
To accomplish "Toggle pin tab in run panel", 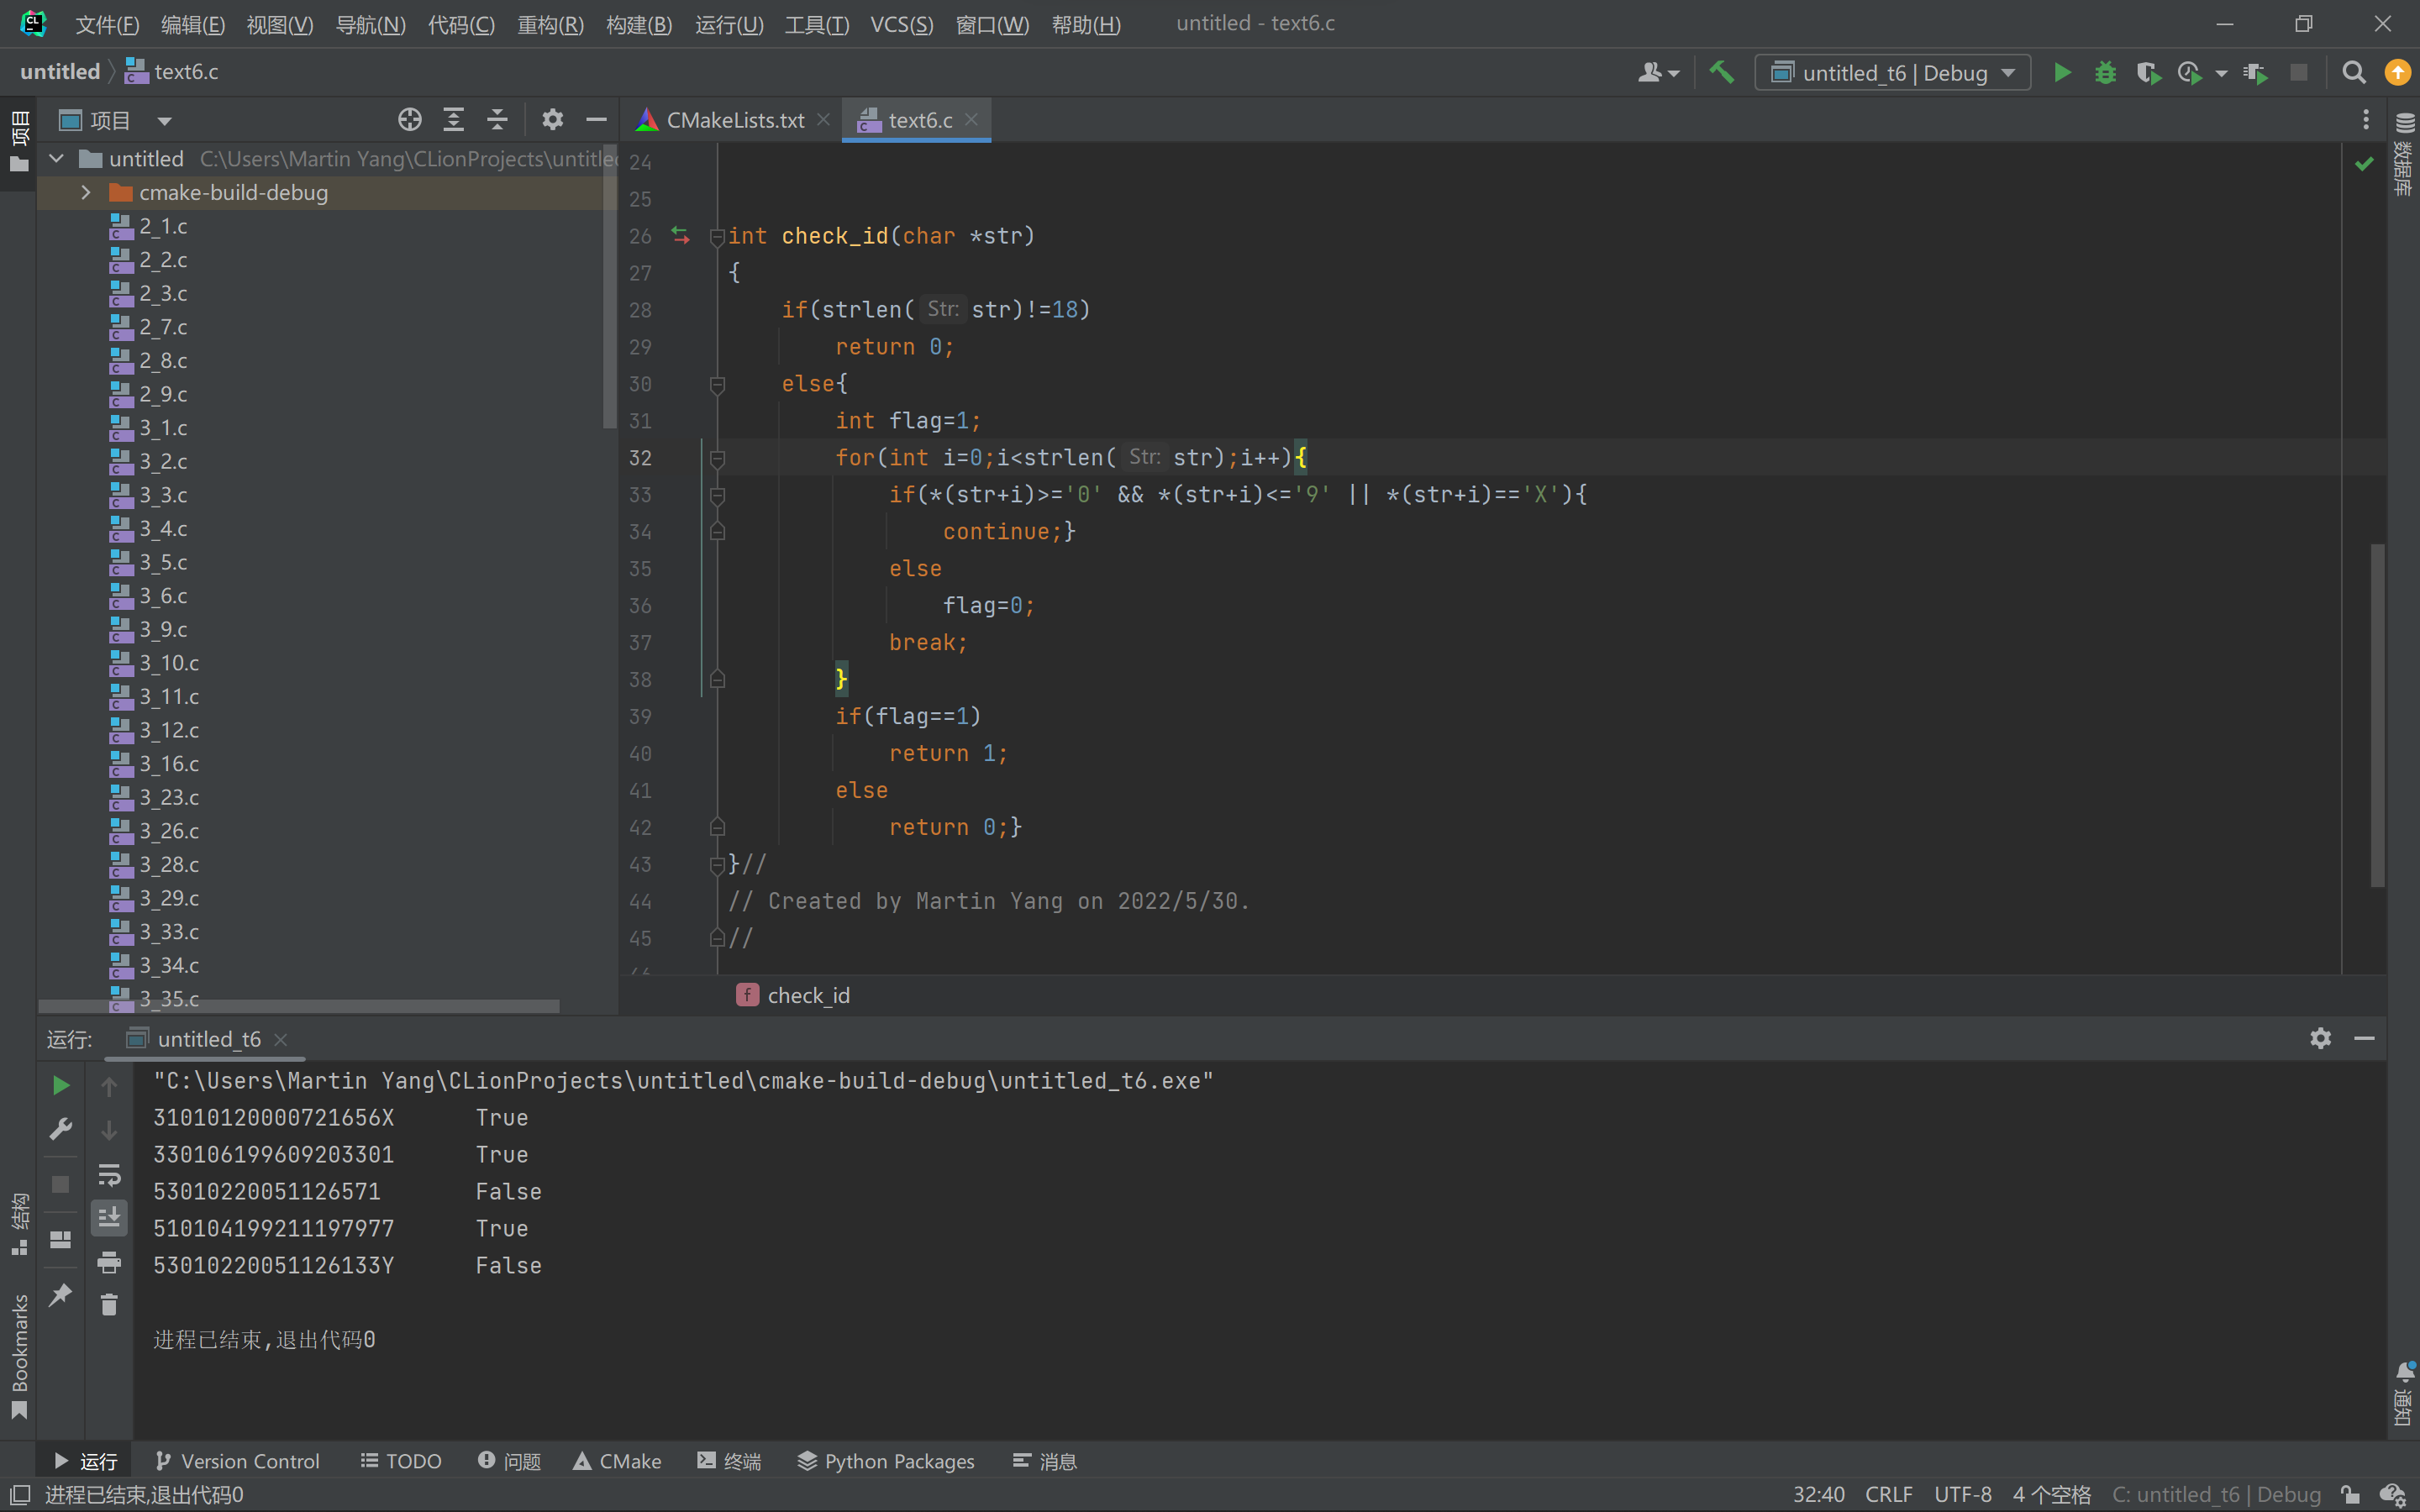I will tap(60, 1294).
